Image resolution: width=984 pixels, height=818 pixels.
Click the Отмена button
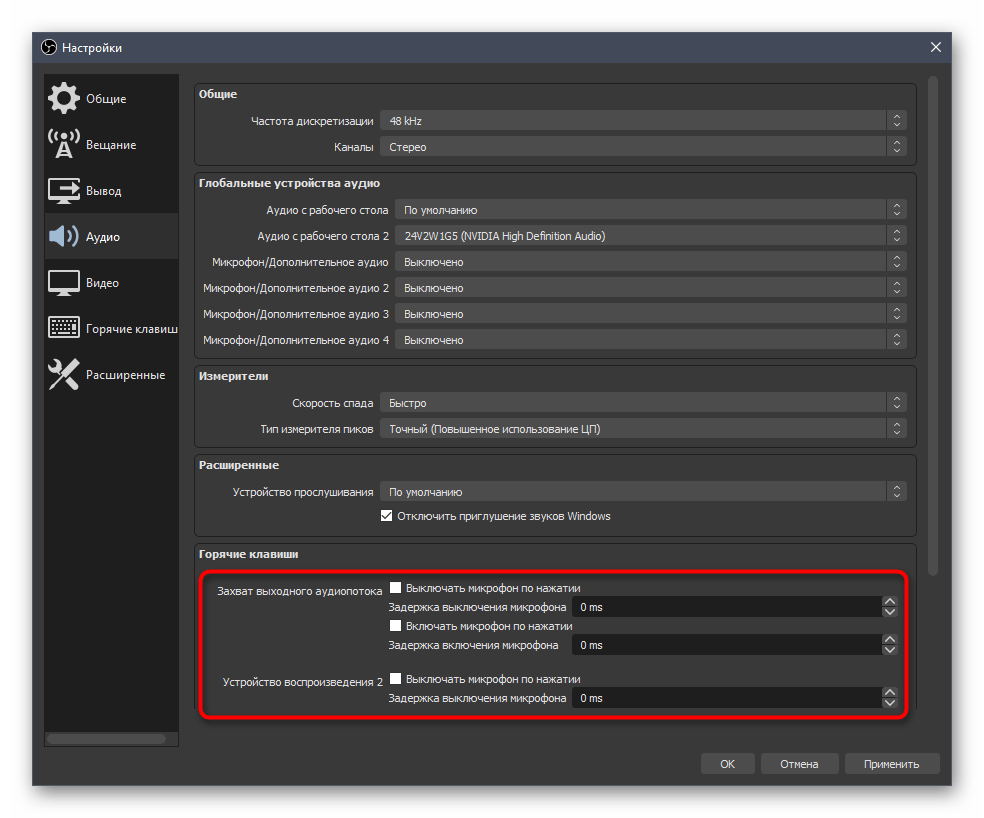click(799, 764)
